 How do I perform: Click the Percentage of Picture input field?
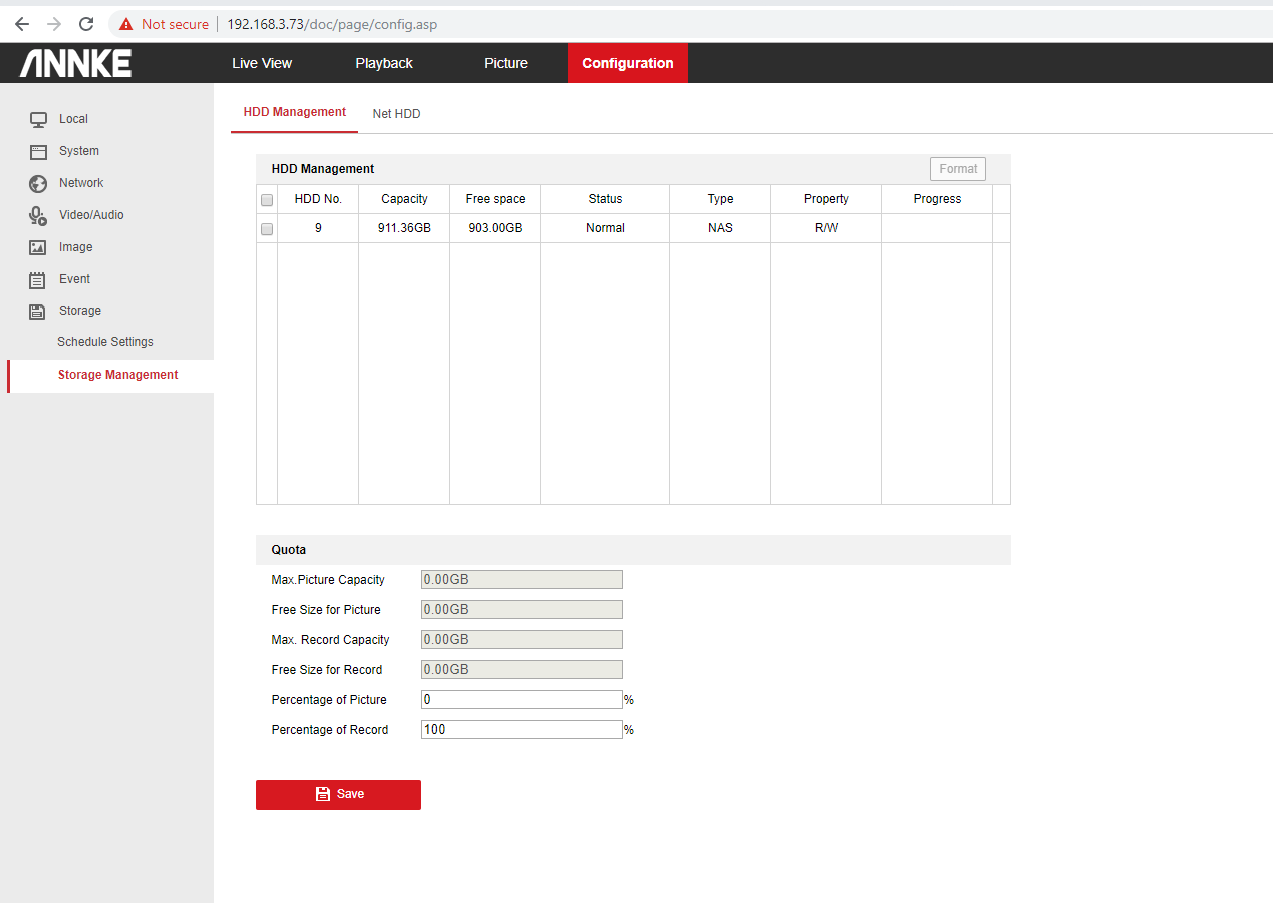coord(522,700)
